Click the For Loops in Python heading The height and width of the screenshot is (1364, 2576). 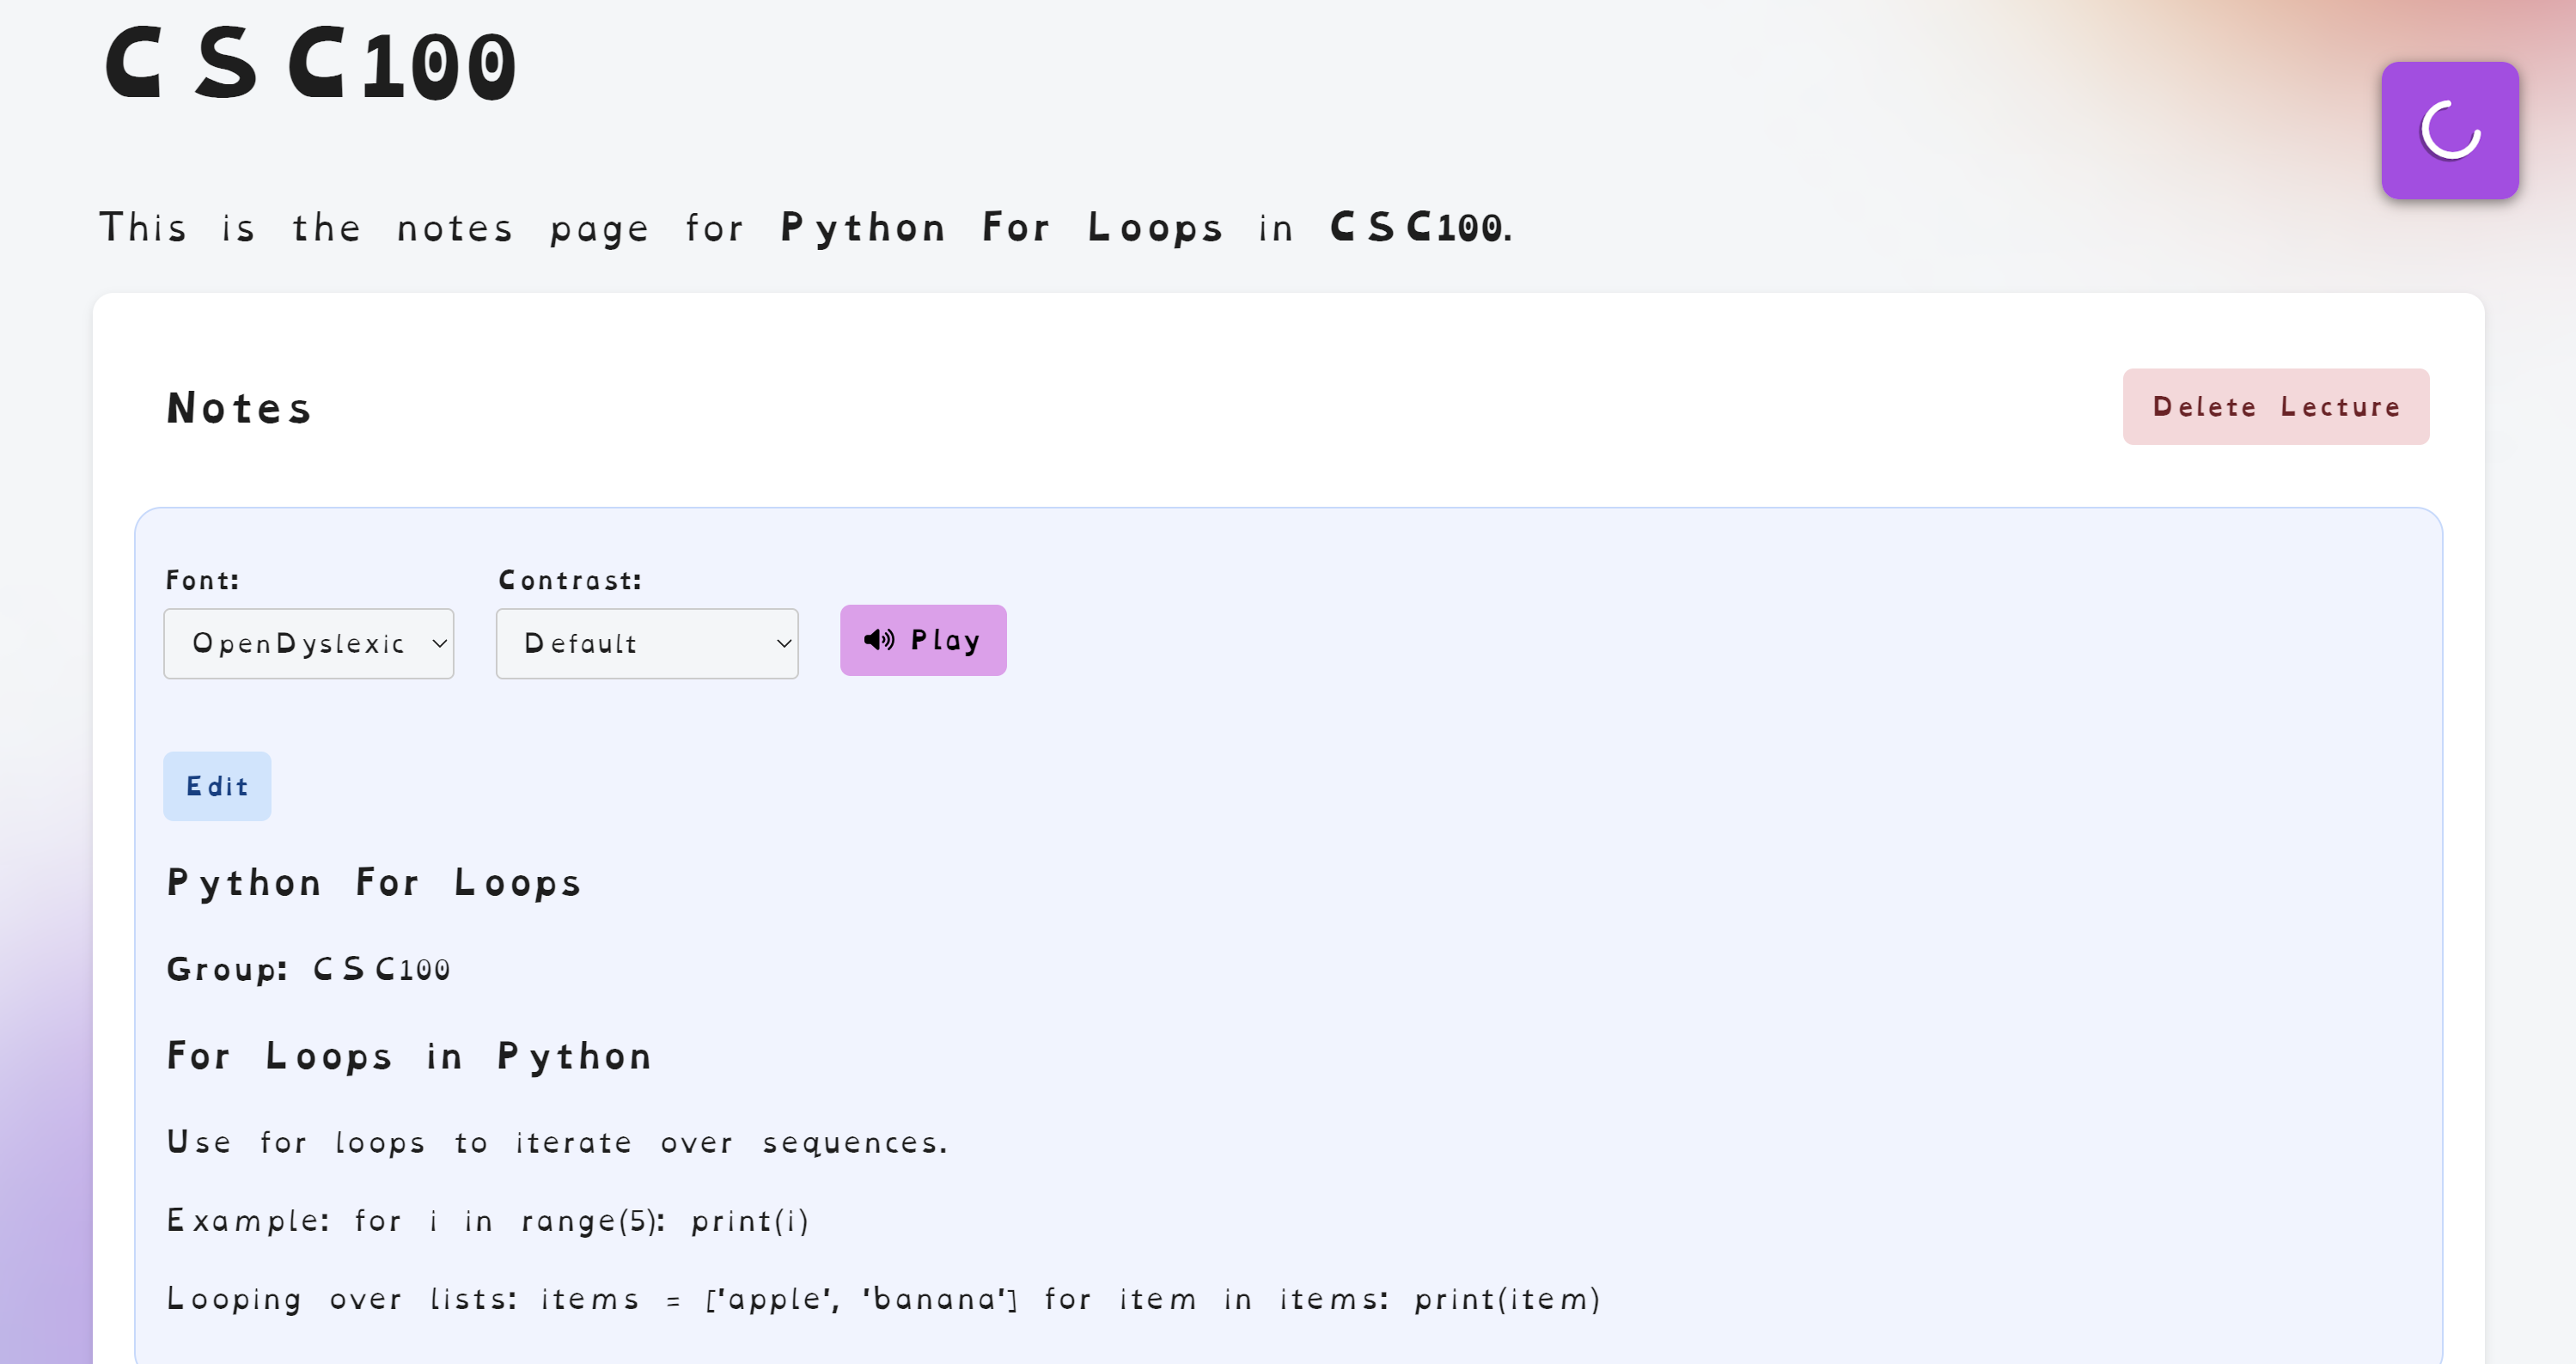[410, 1056]
